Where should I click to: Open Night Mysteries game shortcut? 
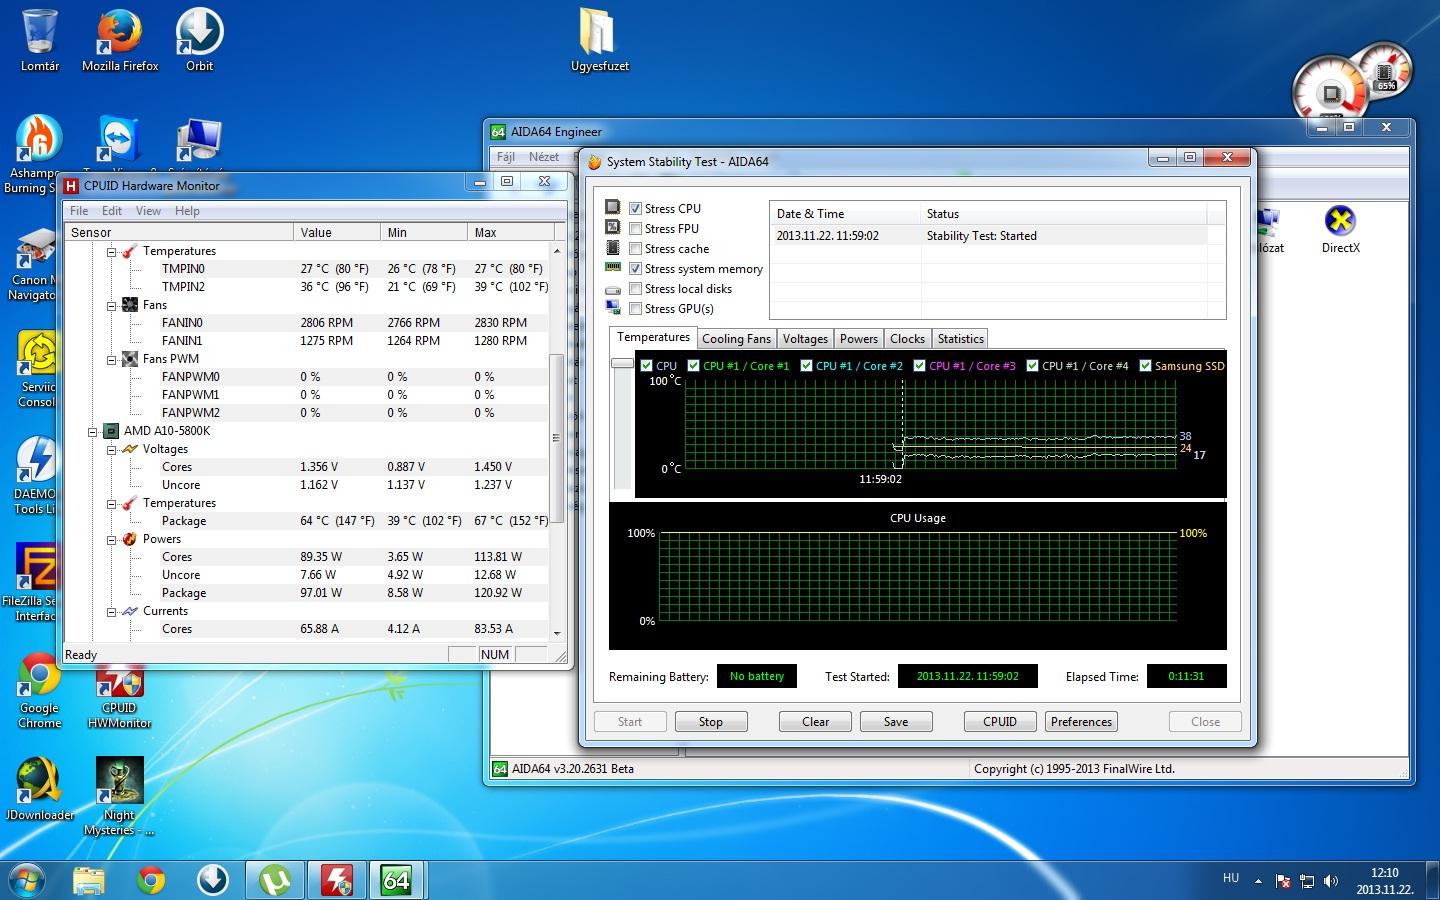point(119,796)
